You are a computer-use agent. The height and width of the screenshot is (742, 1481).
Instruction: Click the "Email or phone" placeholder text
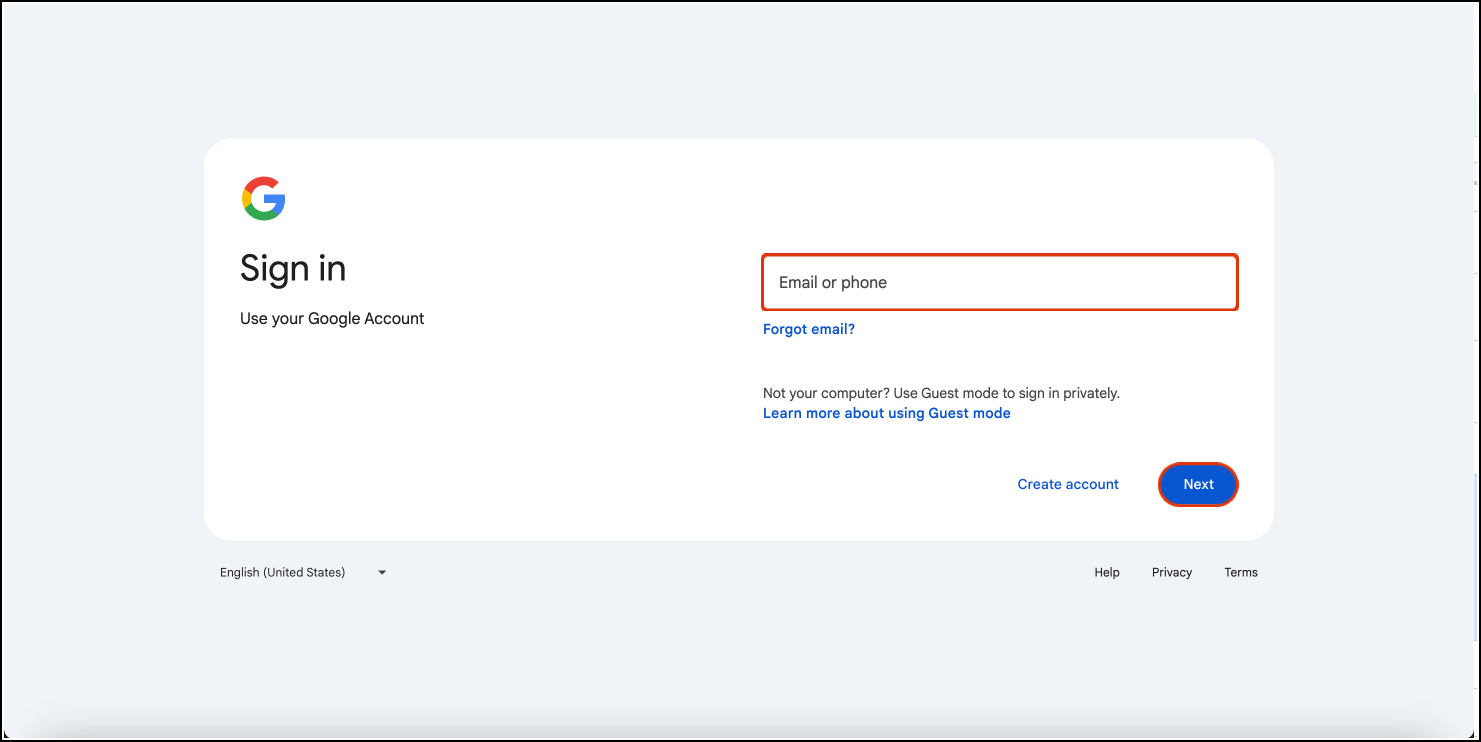tap(833, 282)
